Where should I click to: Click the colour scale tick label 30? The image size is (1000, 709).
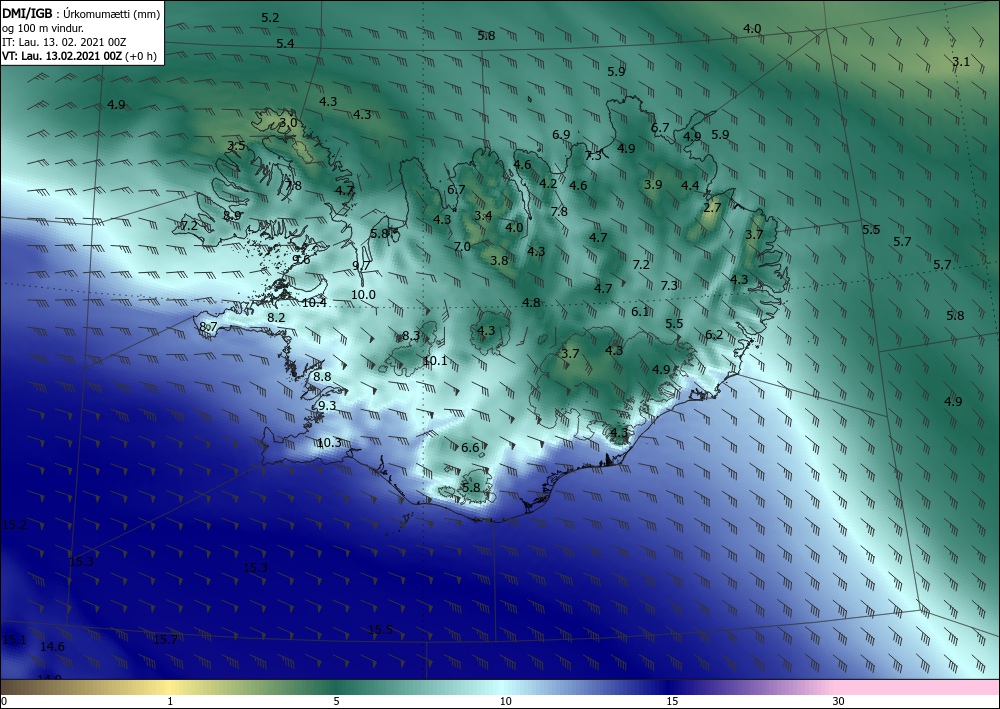coord(838,701)
